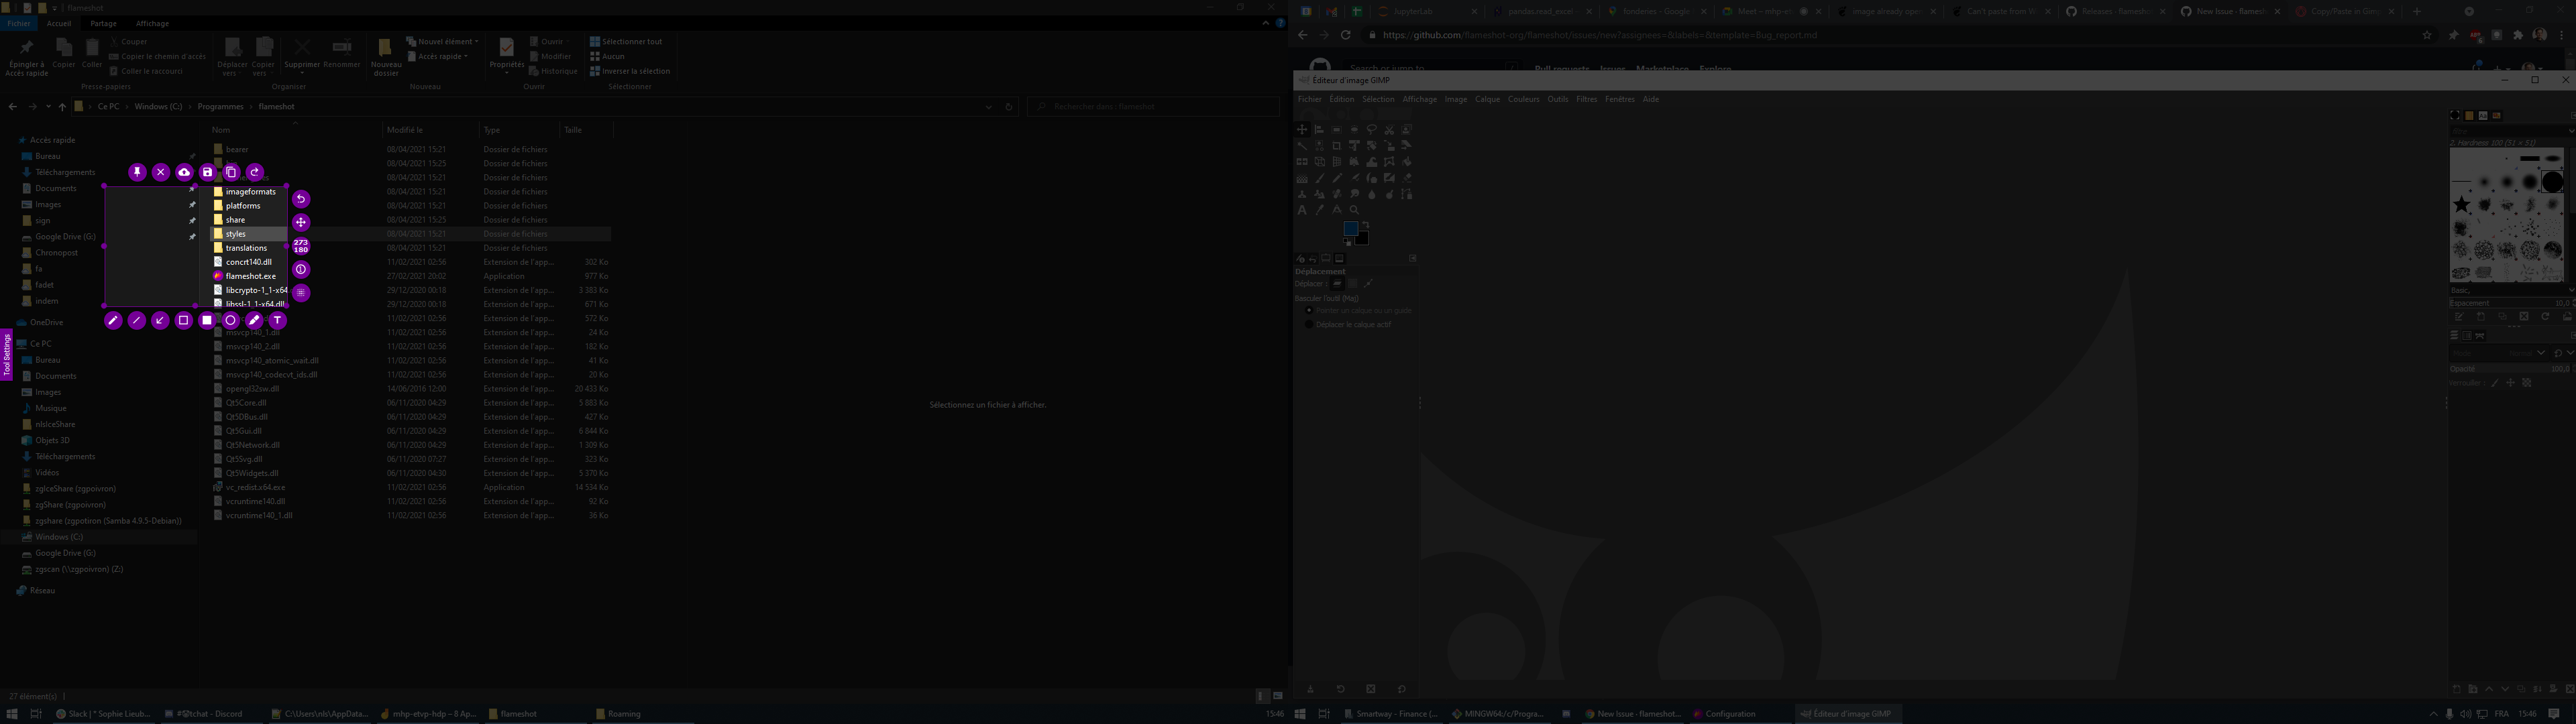Image resolution: width=2576 pixels, height=724 pixels.
Task: Click the Flameshot copy to clipboard button
Action: tap(231, 172)
